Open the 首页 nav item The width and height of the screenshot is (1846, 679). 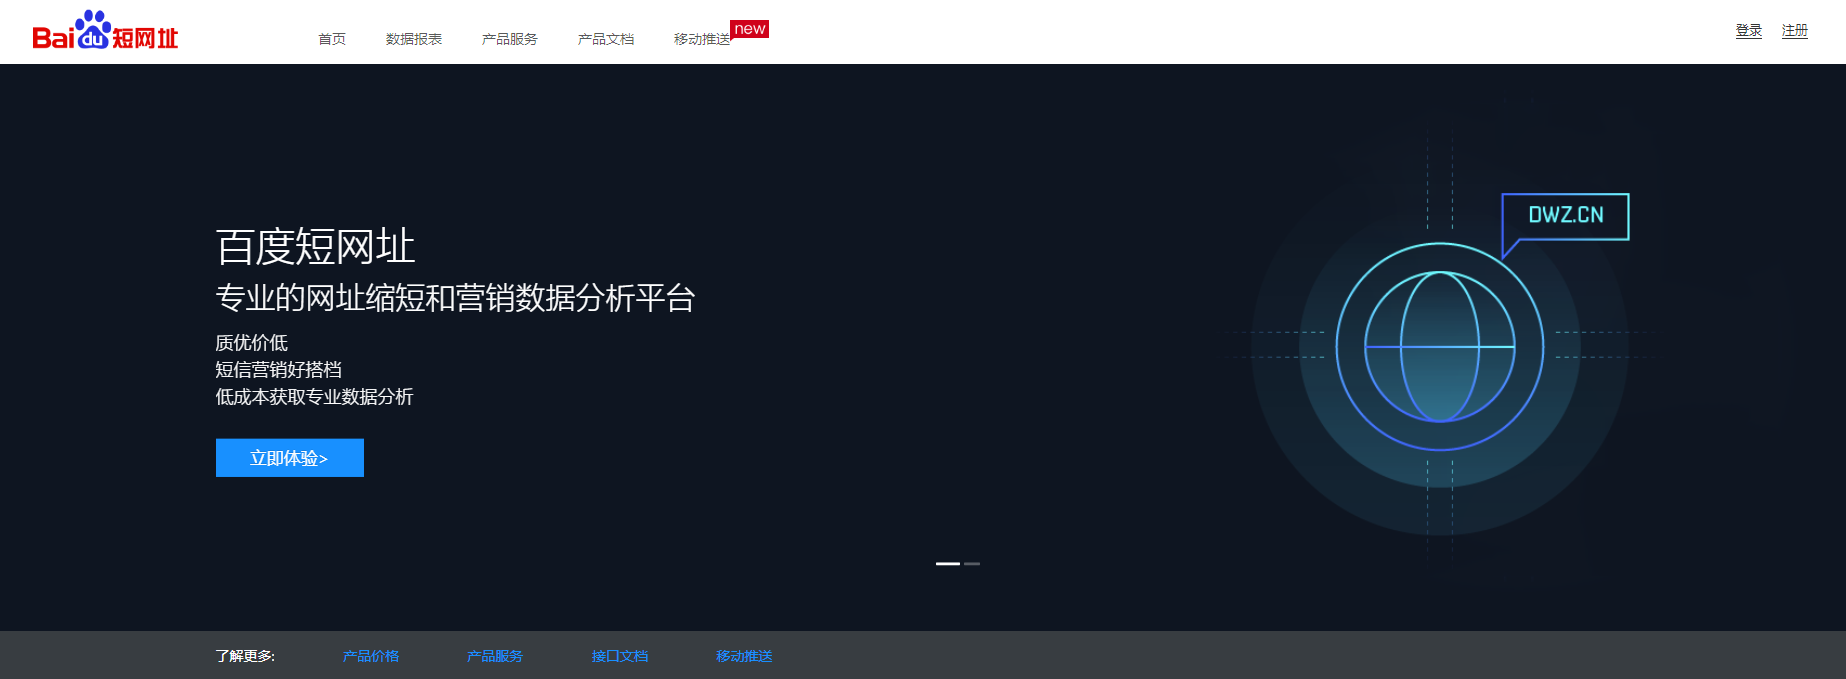[x=332, y=39]
